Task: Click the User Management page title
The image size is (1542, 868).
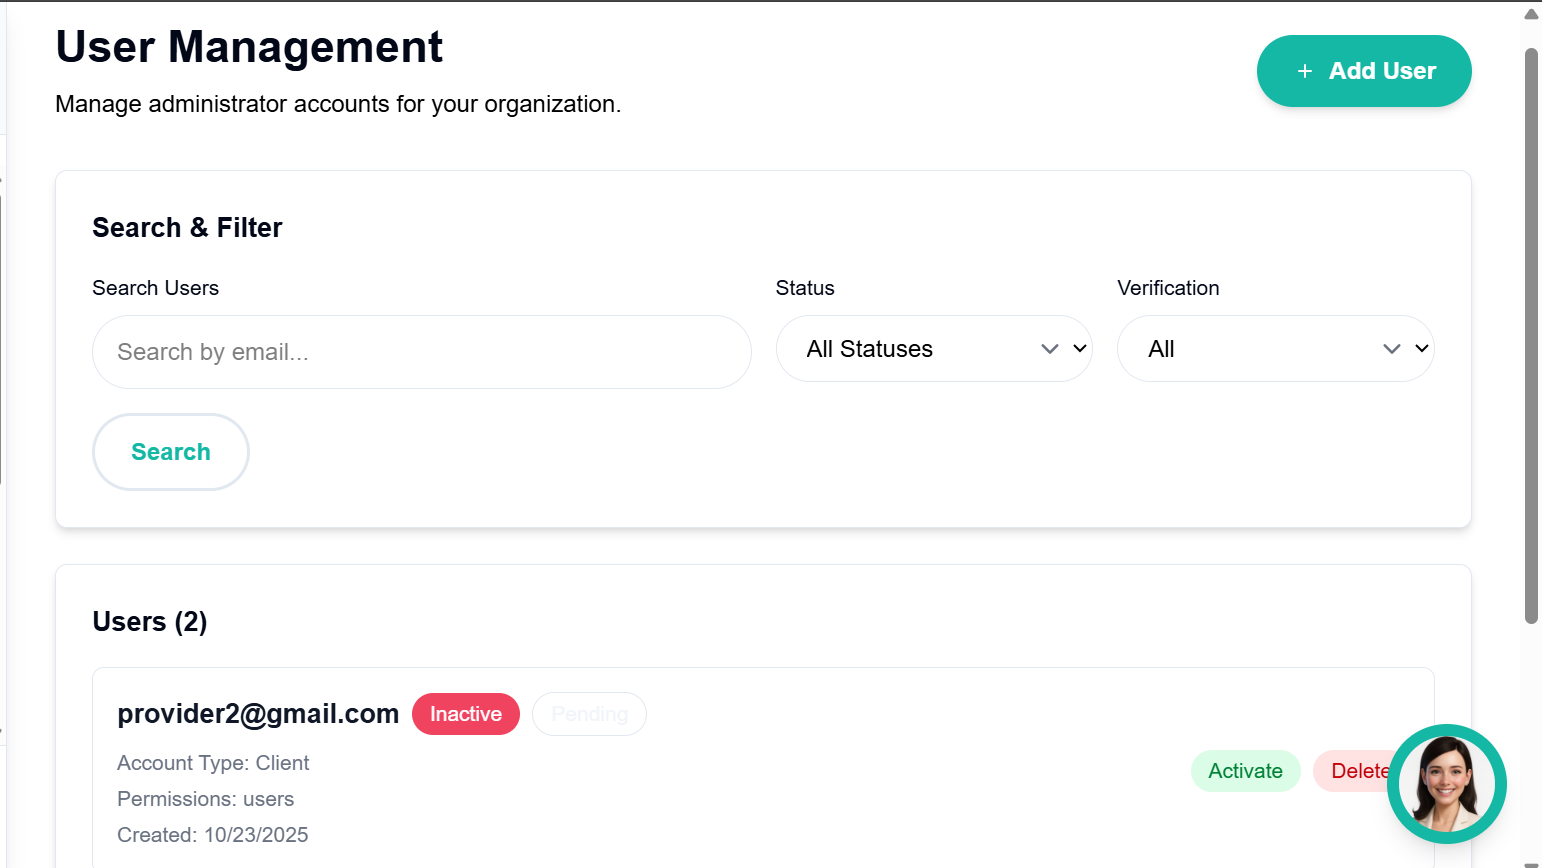Action: coord(249,47)
